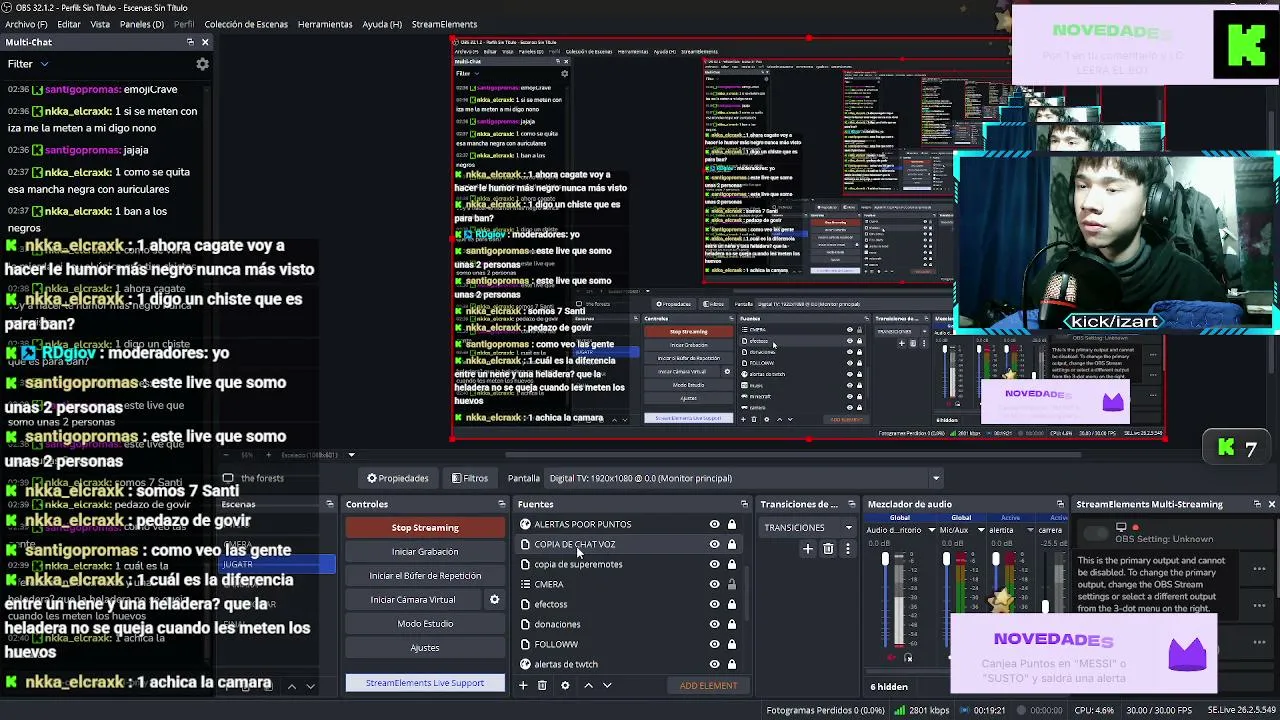Viewport: 1280px width, 720px height.
Task: Lock toggle for COPIA DE CHAT VOZ source
Action: point(732,544)
